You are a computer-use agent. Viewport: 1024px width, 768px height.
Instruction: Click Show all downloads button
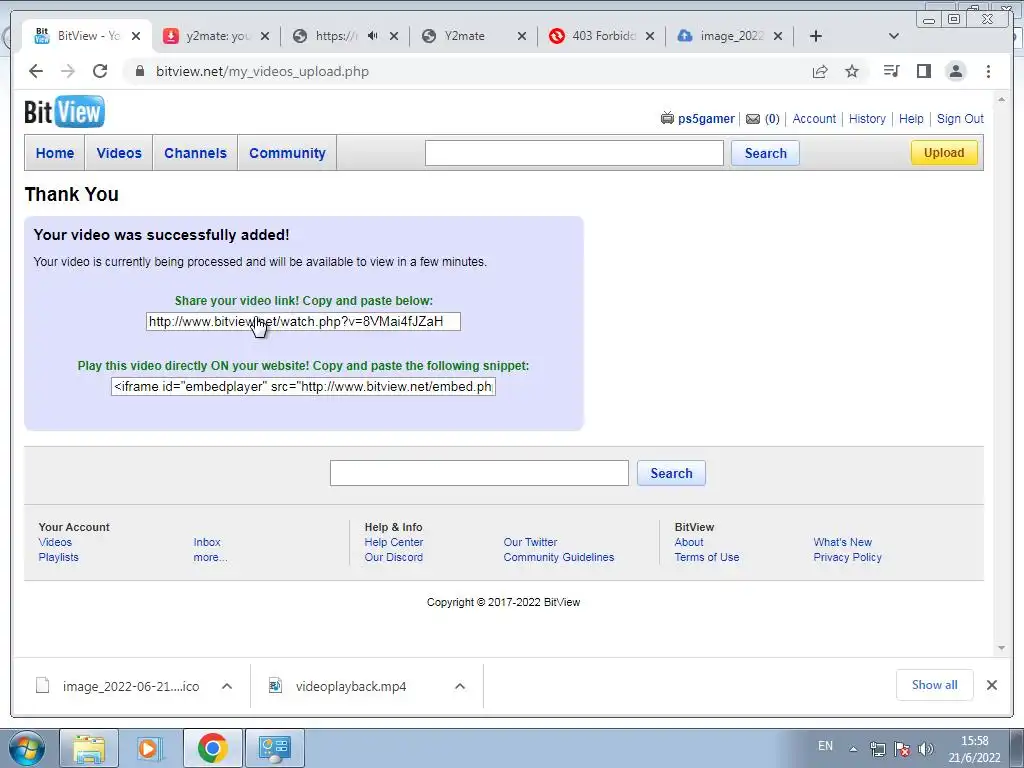pyautogui.click(x=935, y=685)
